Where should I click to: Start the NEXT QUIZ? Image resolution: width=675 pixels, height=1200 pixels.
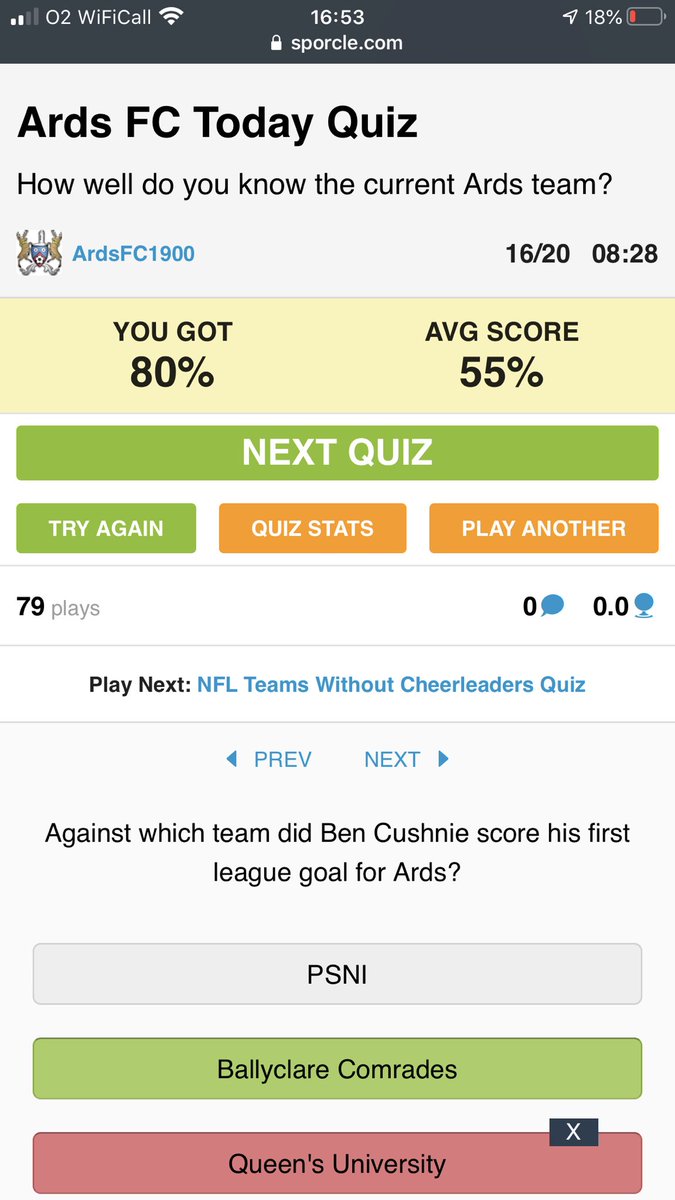pyautogui.click(x=337, y=453)
